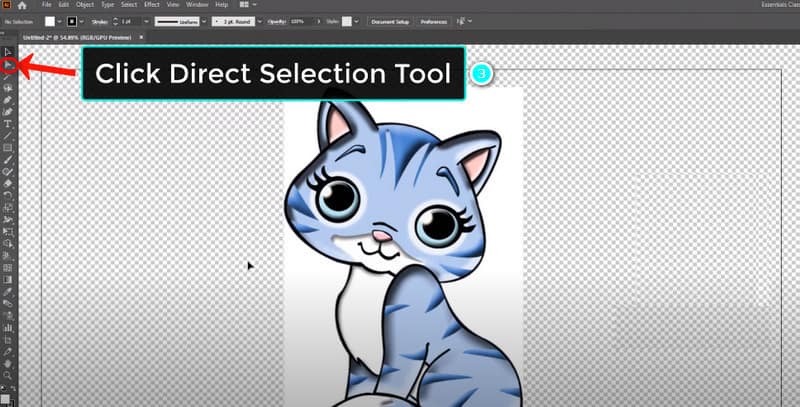
Task: Open the Effect menu
Action: click(152, 5)
